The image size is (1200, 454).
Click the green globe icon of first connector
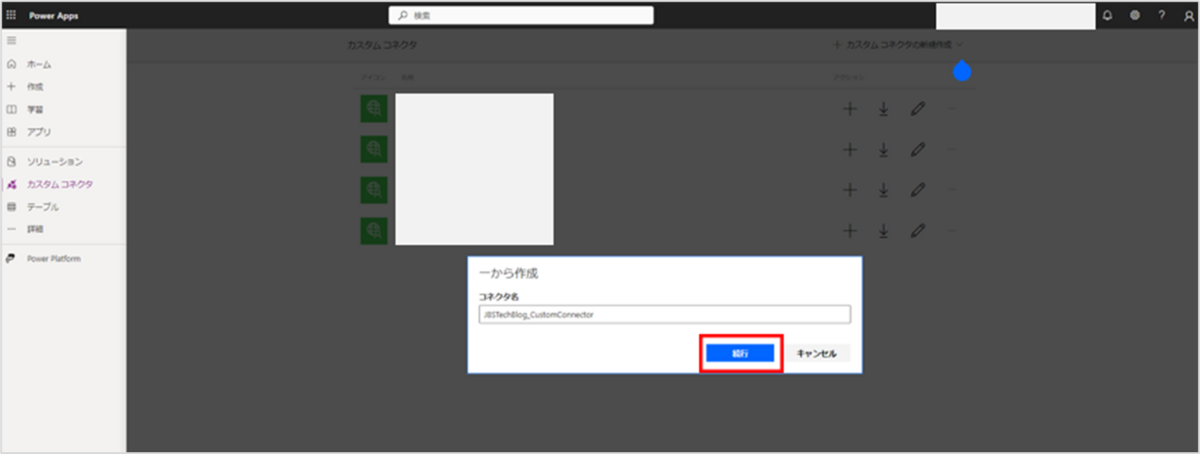[374, 109]
